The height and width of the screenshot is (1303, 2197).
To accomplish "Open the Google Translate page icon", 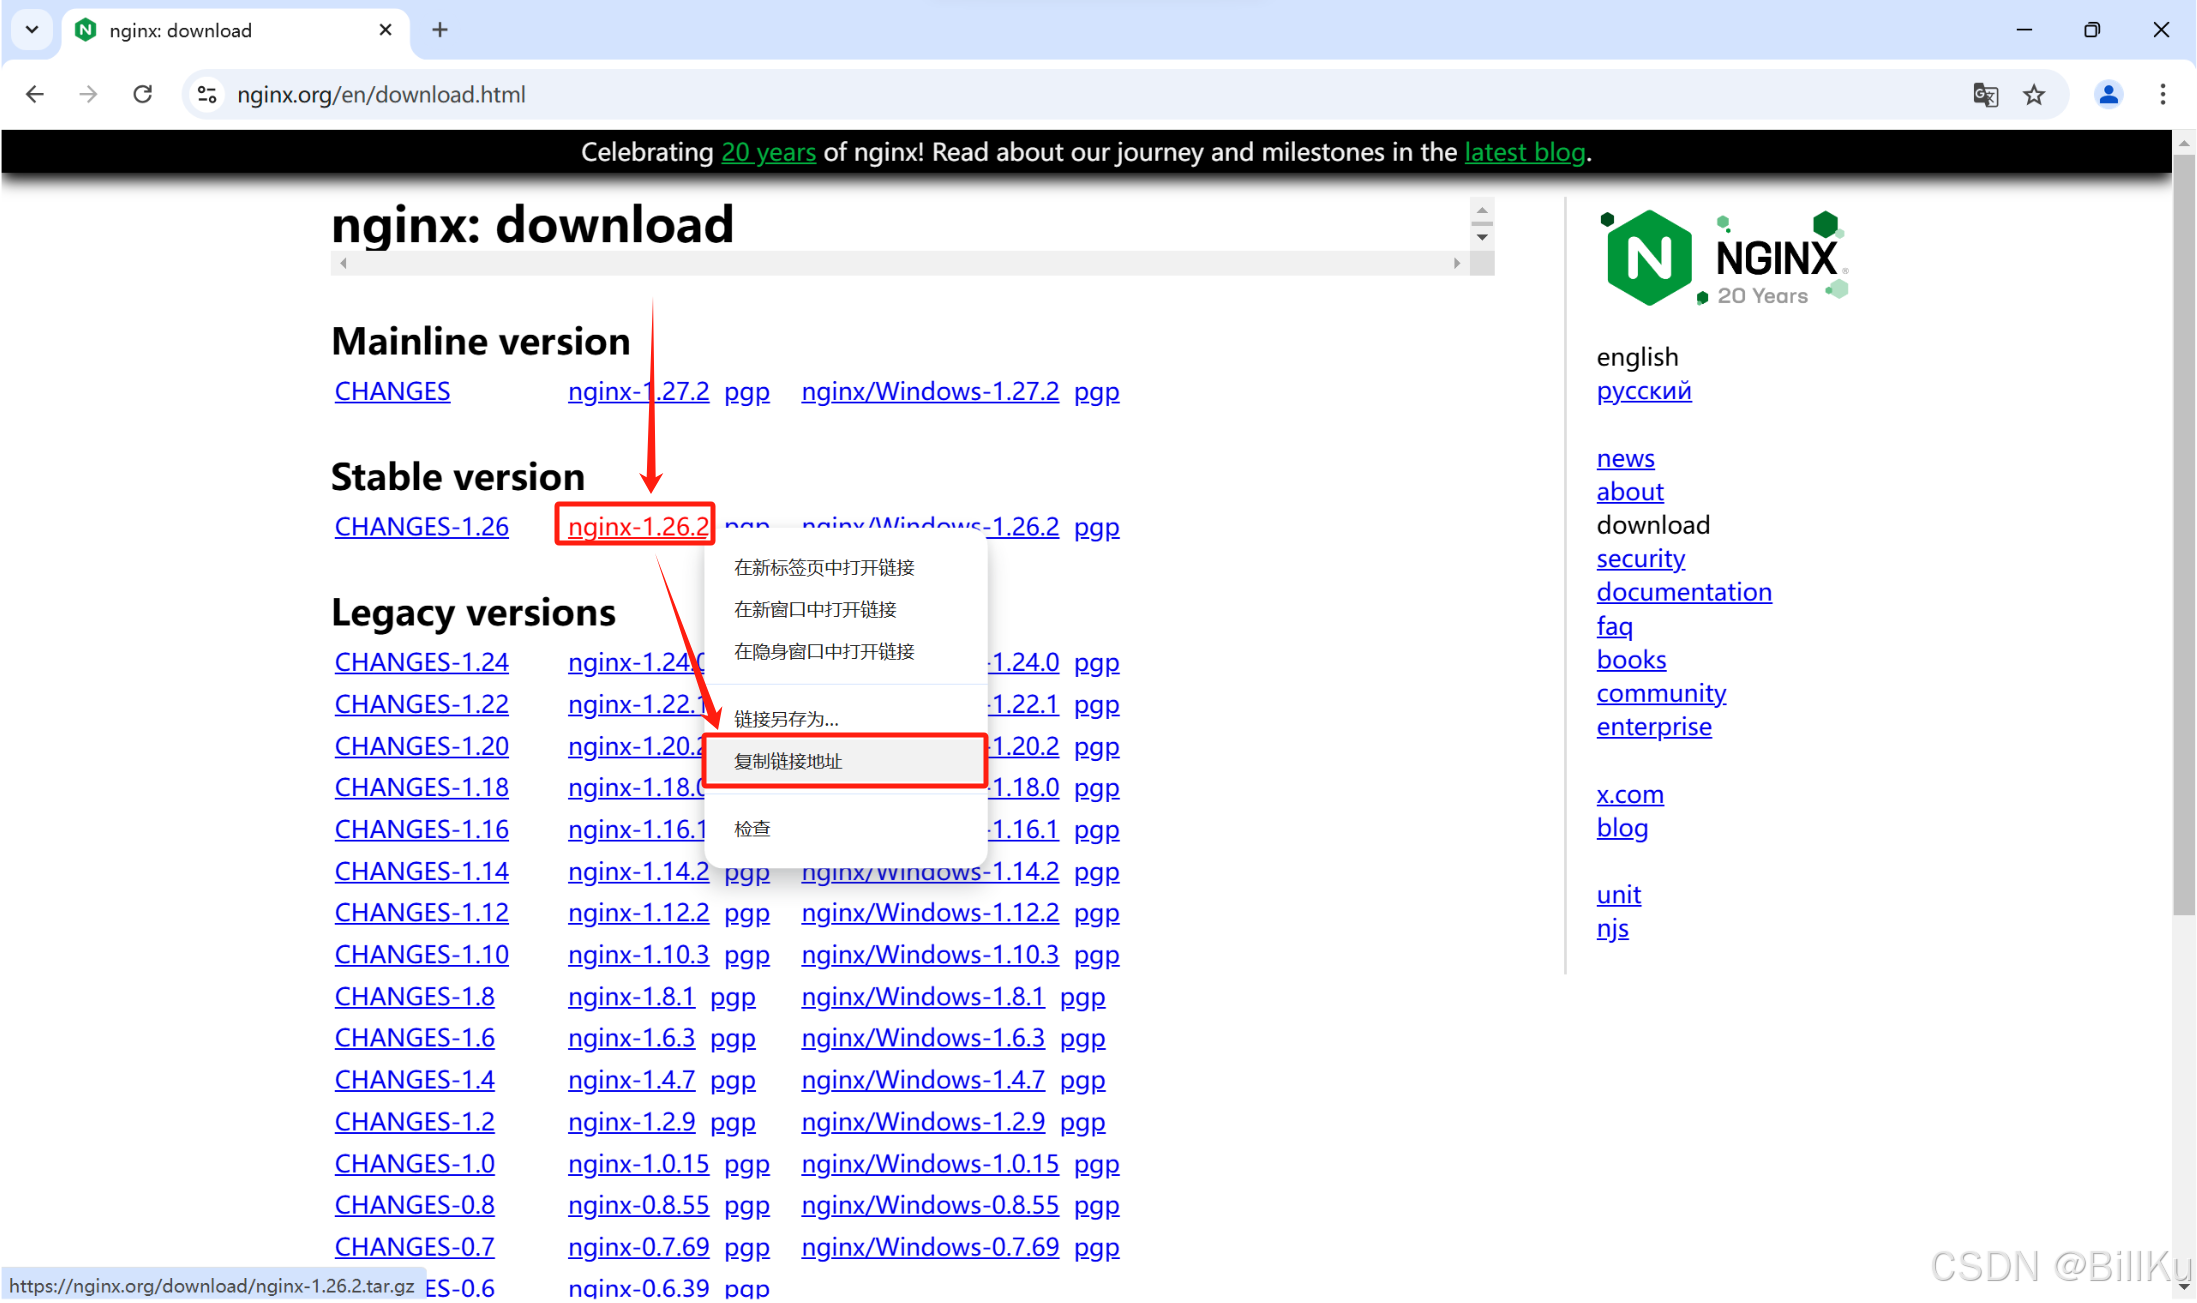I will [x=1985, y=94].
